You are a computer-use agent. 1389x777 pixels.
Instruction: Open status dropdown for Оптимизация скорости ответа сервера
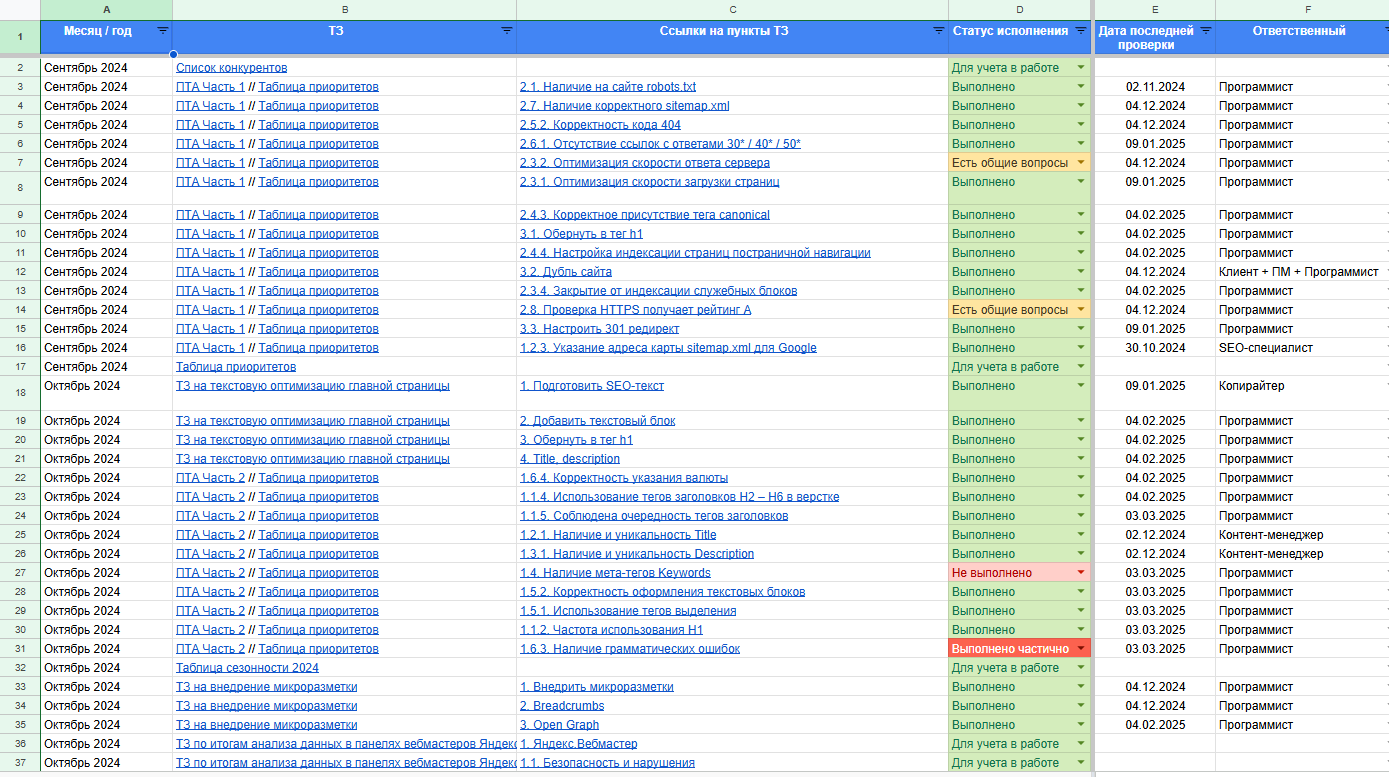click(x=1080, y=163)
